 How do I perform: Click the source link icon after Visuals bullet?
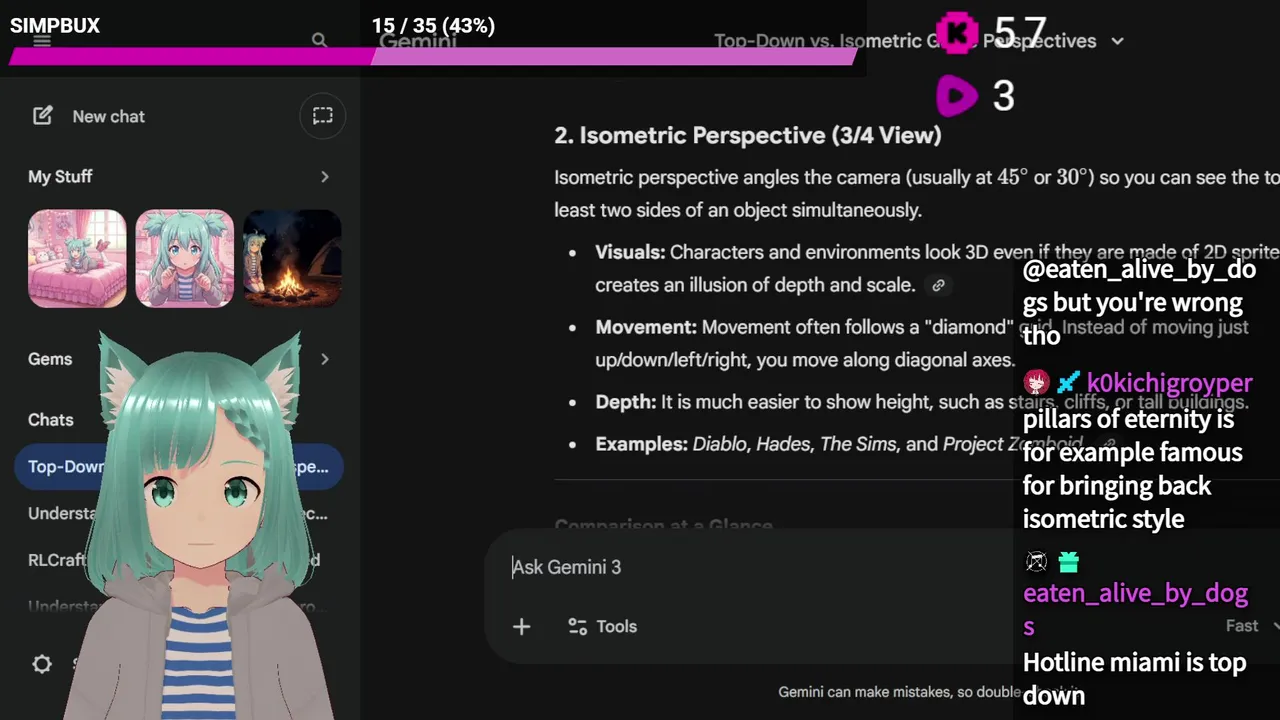pyautogui.click(x=938, y=285)
